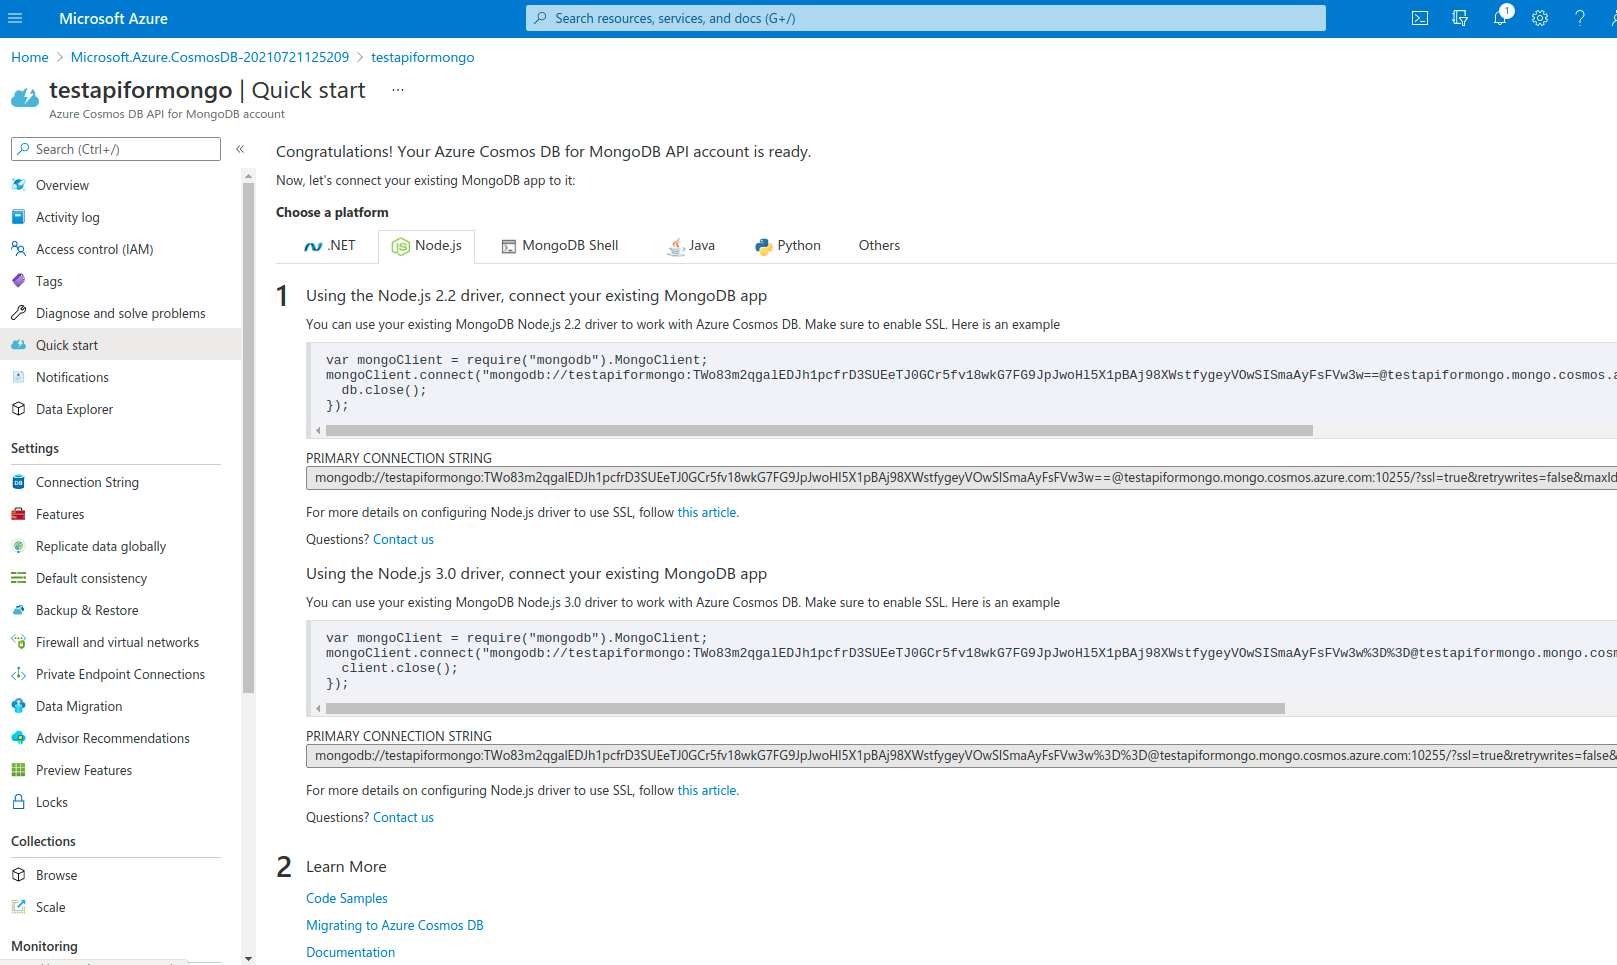The image size is (1617, 965).
Task: Expand the Others platform option
Action: (x=878, y=245)
